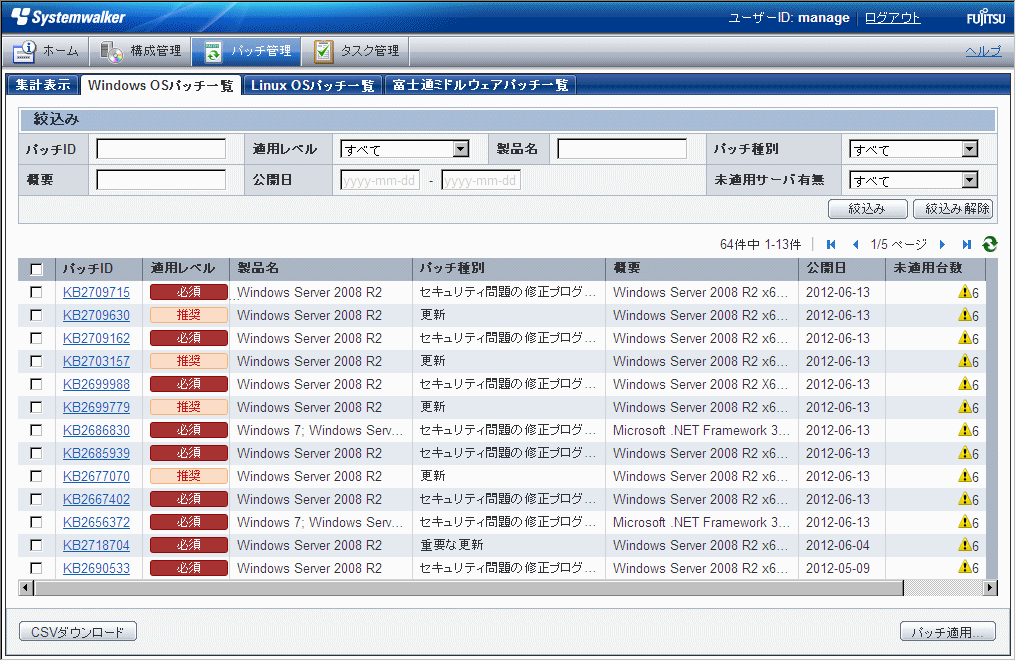
Task: Click the タスク管理 clipboard icon
Action: 323,51
